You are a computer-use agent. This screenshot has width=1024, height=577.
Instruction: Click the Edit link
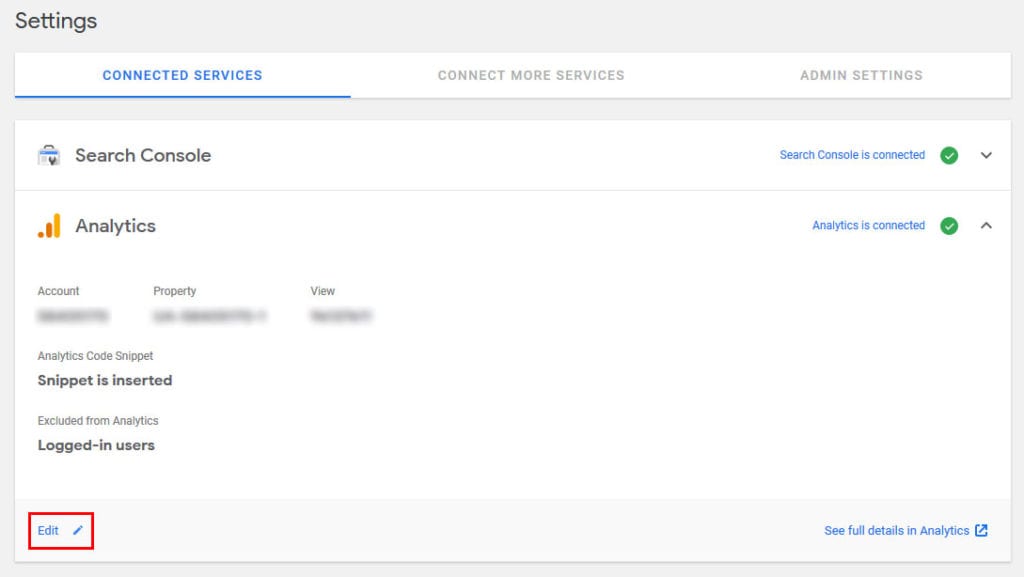47,531
